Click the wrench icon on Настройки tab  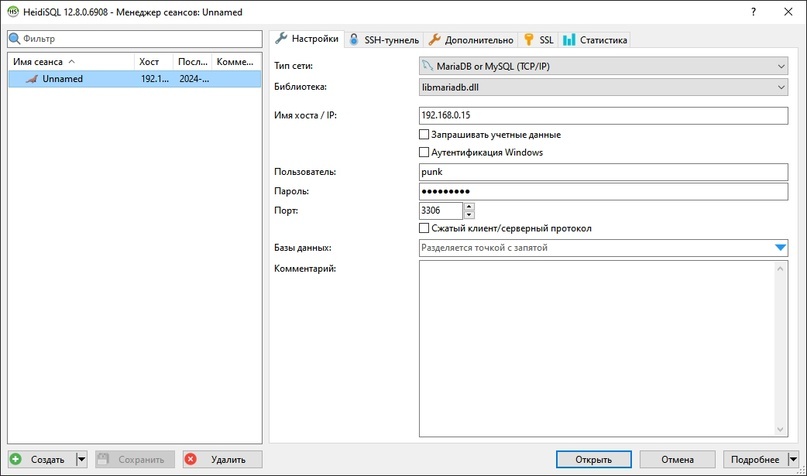pos(280,38)
